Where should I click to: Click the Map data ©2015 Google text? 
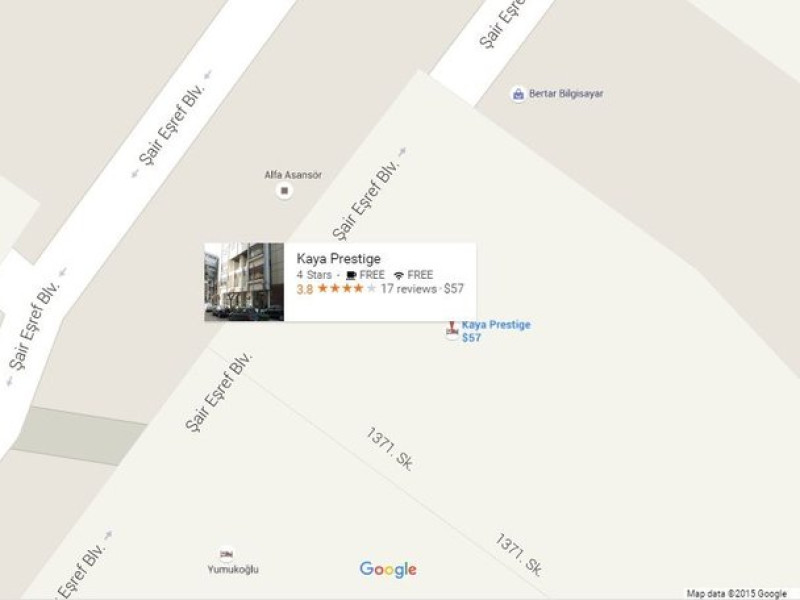coord(736,593)
